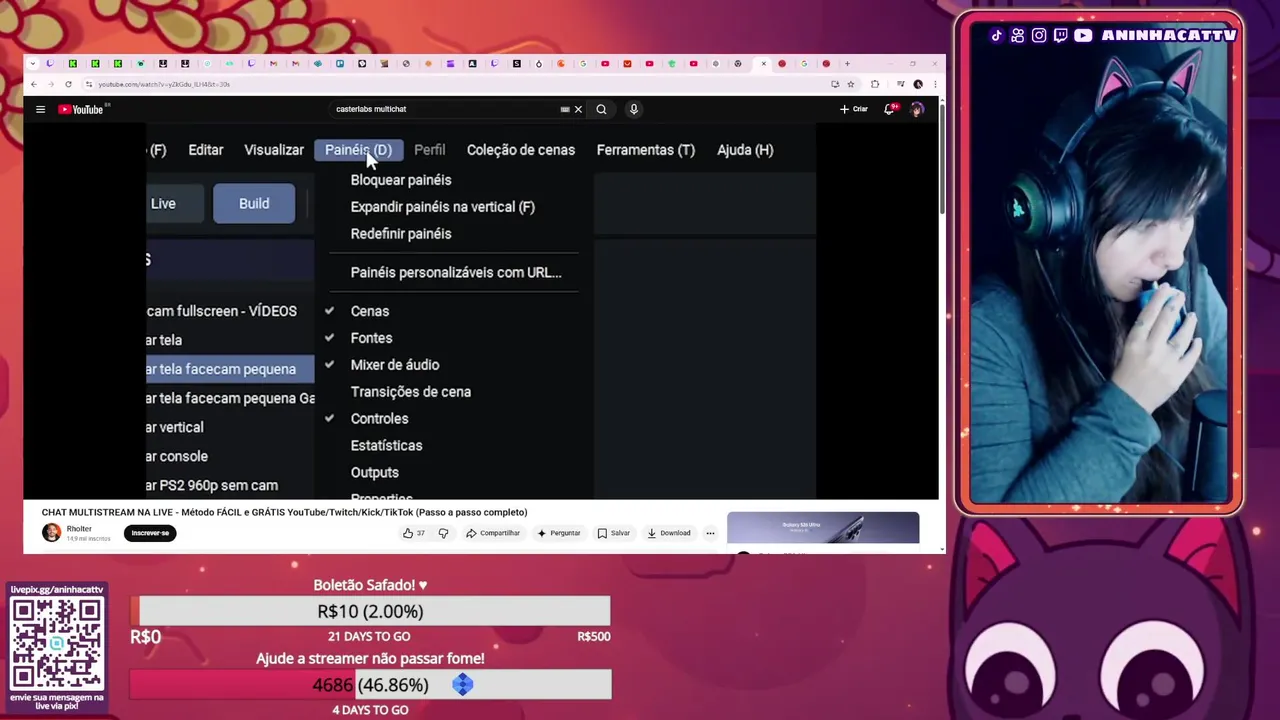
Task: Bookmark this page with star icon
Action: click(851, 84)
